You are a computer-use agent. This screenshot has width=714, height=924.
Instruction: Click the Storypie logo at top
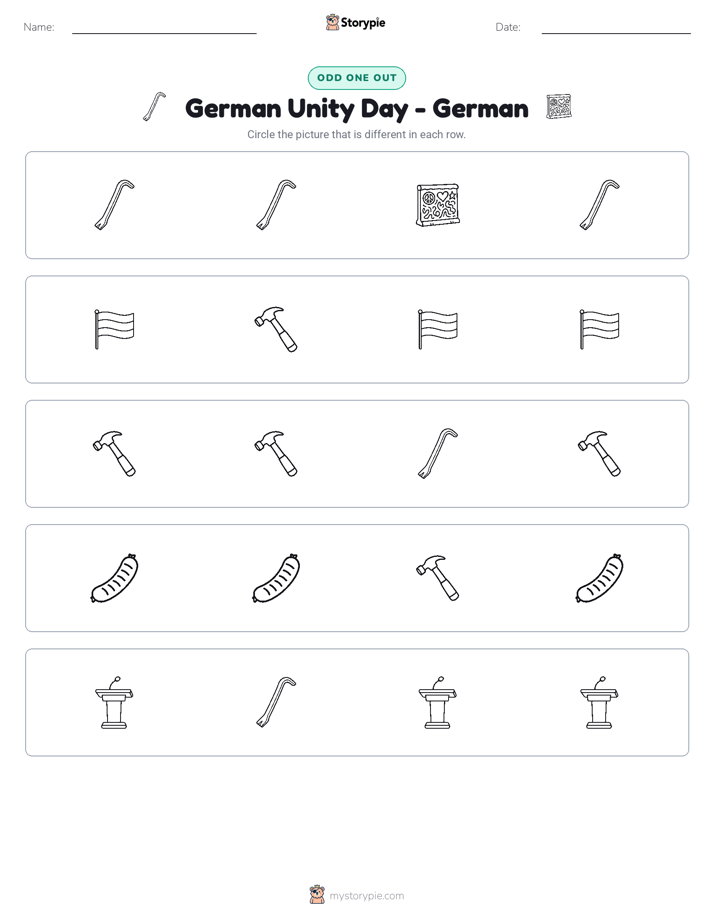point(355,22)
